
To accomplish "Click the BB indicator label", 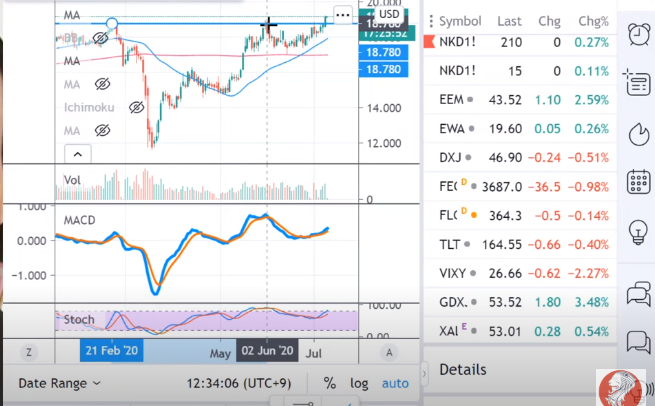I will tap(71, 38).
